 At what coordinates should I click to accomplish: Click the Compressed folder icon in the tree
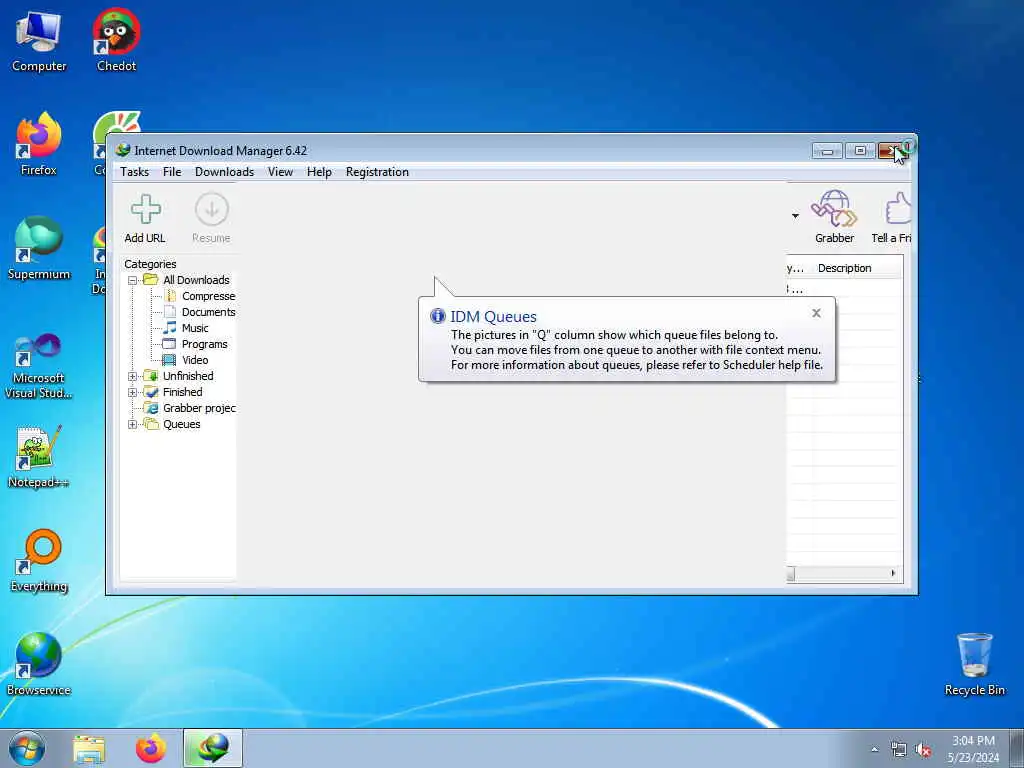click(170, 296)
